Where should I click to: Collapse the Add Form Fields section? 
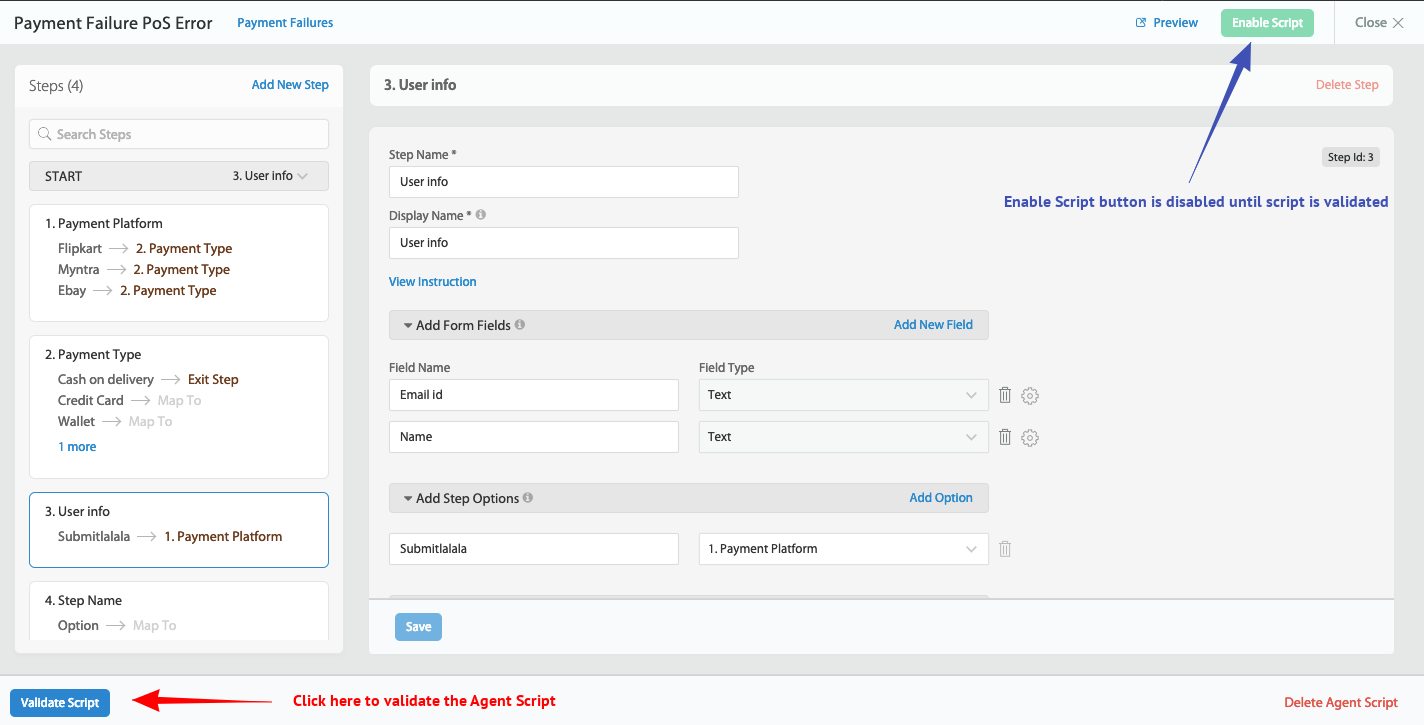pos(407,324)
